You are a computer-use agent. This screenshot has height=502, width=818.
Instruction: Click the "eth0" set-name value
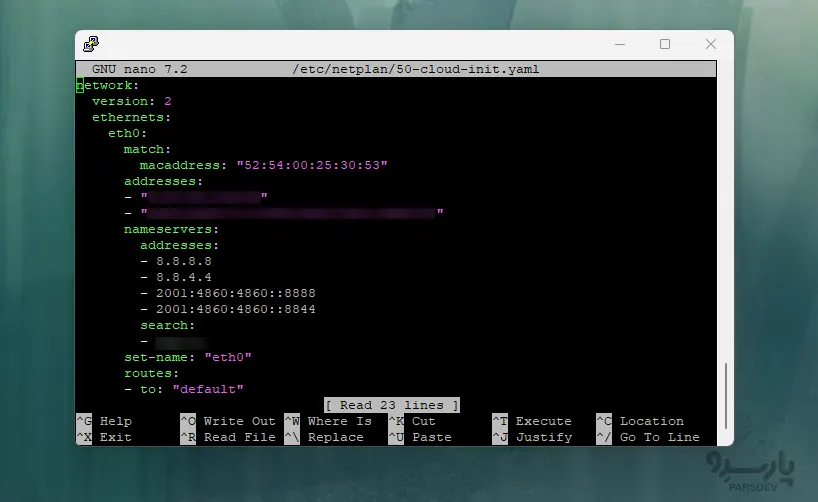[228, 357]
